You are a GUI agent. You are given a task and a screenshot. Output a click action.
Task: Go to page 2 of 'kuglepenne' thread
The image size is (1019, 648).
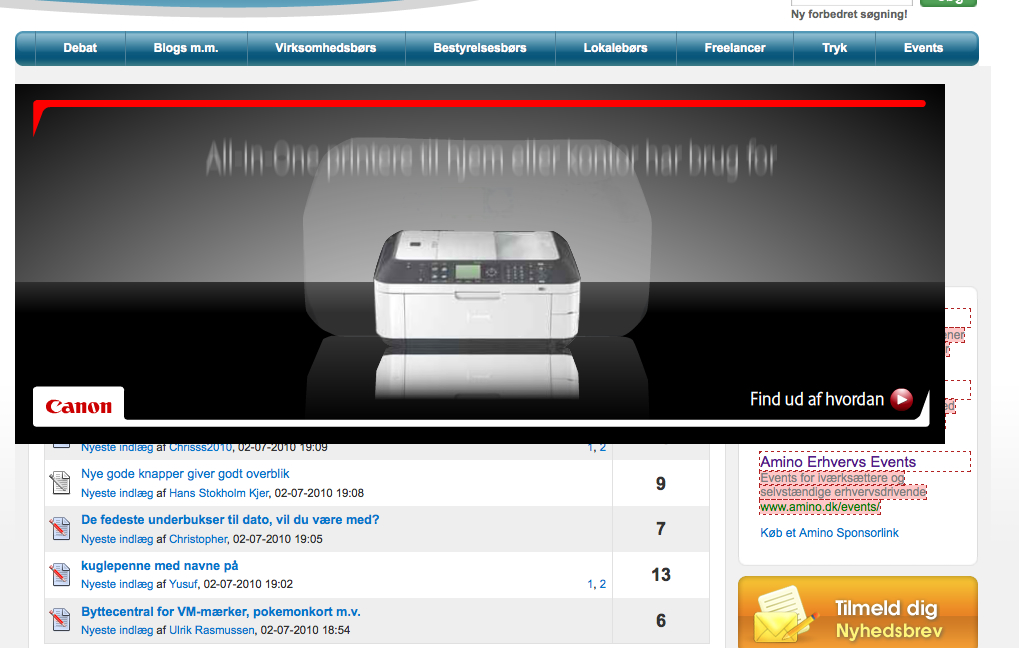click(x=602, y=584)
